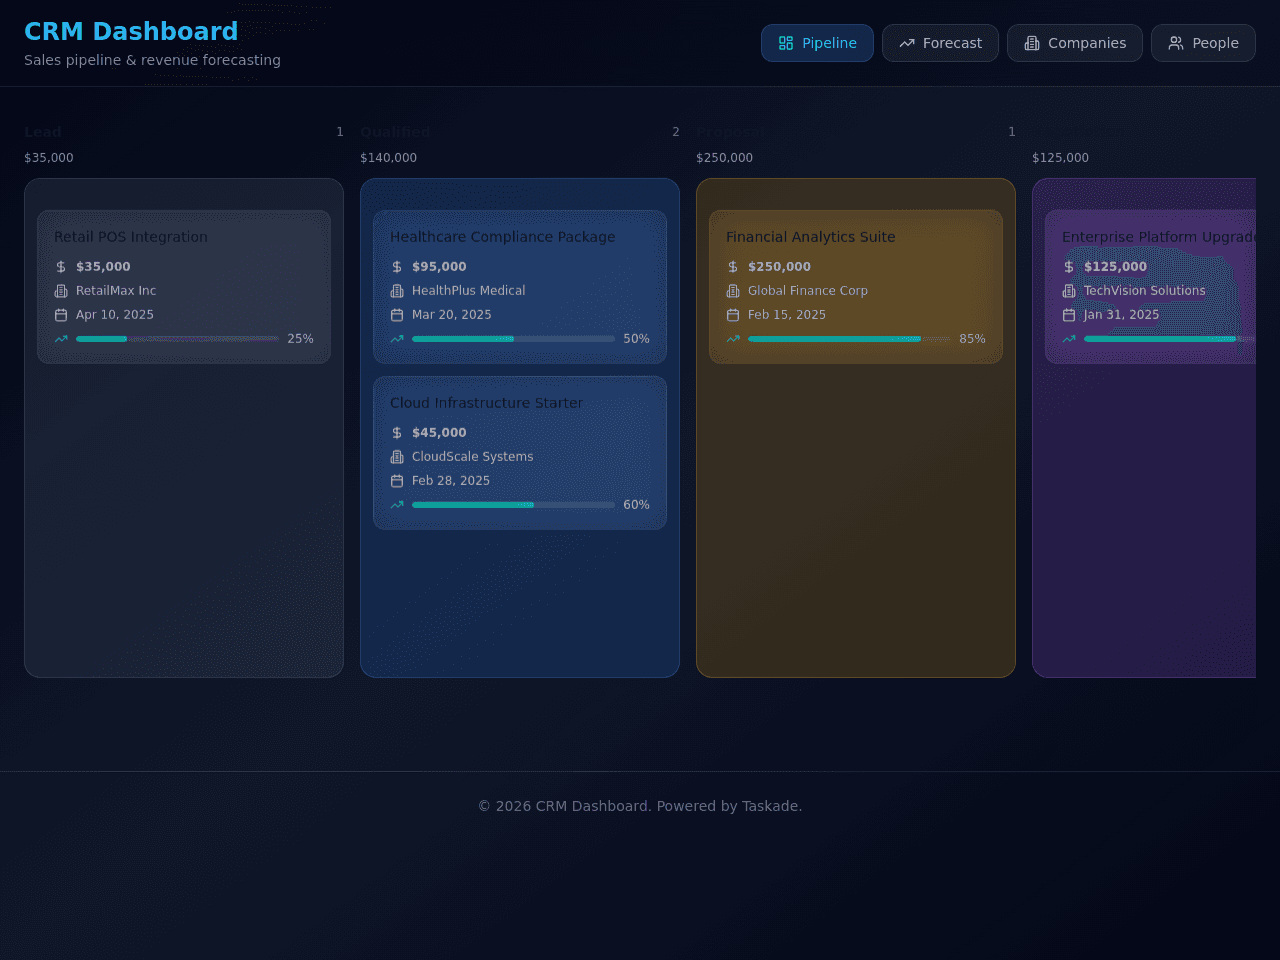The image size is (1280, 960).
Task: Click the dollar icon next to $95,000
Action: [x=397, y=267]
